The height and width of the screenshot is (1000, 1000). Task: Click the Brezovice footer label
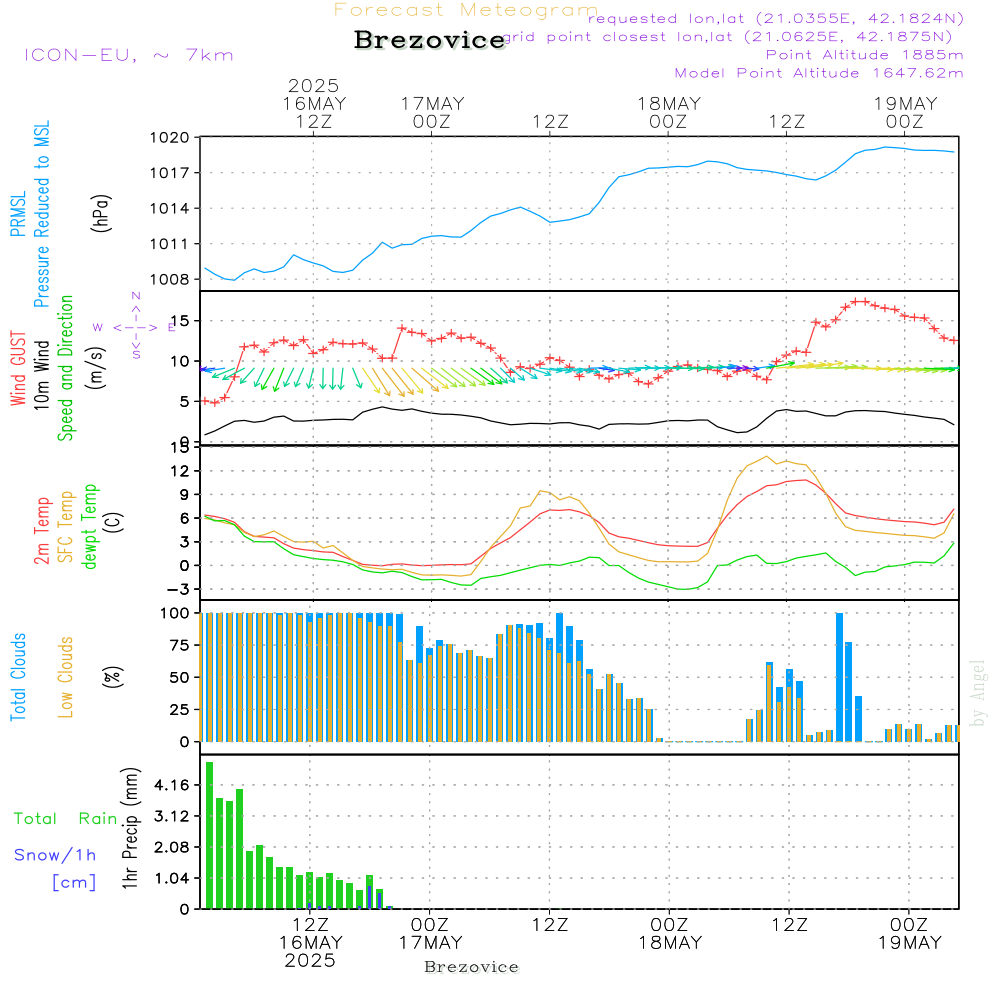pyautogui.click(x=471, y=967)
